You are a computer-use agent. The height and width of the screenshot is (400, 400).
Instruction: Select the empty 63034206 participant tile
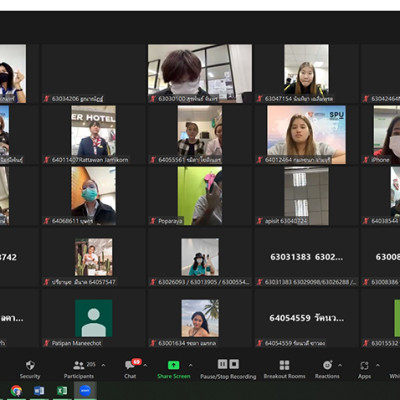tap(94, 73)
